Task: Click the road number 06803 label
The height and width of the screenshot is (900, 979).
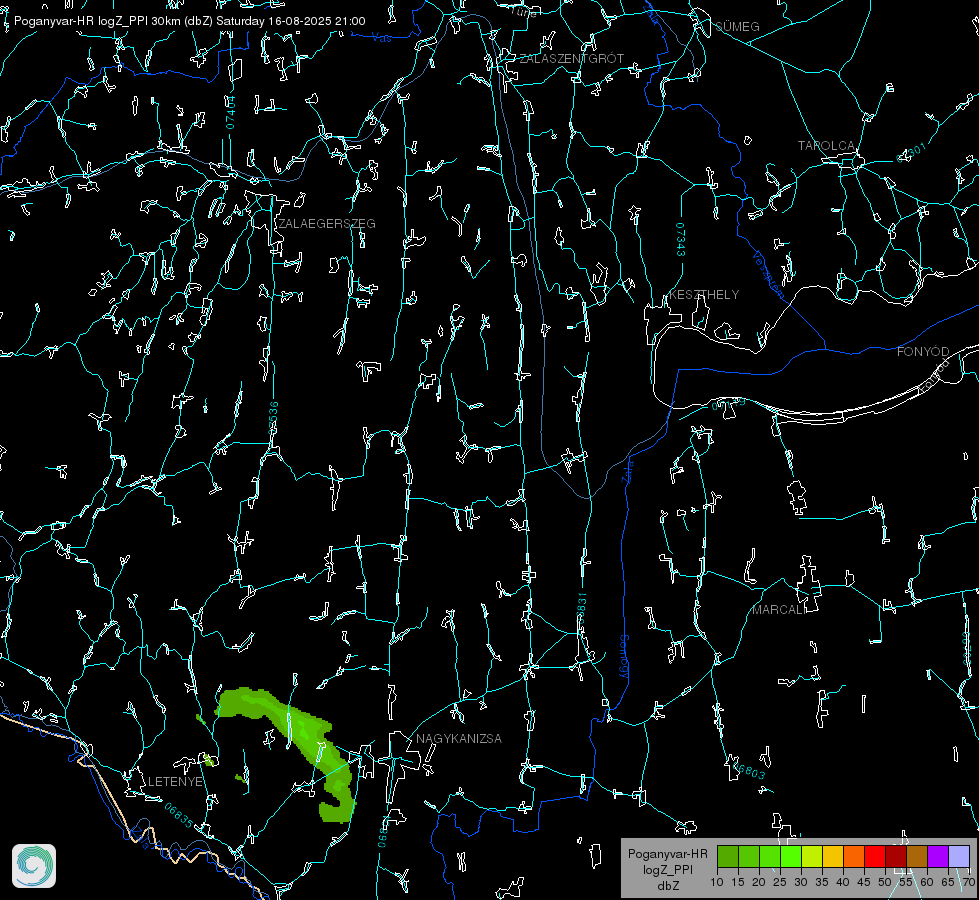Action: [x=747, y=769]
